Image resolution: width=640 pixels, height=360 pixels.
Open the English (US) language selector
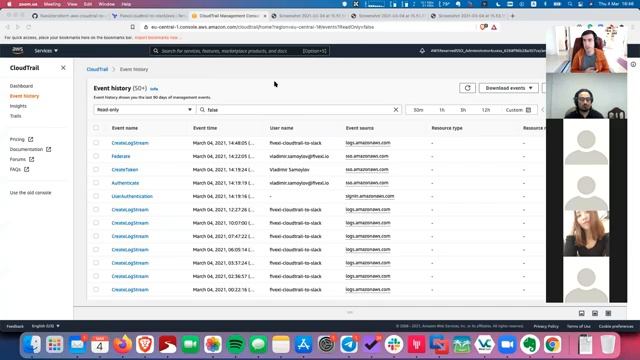45,326
